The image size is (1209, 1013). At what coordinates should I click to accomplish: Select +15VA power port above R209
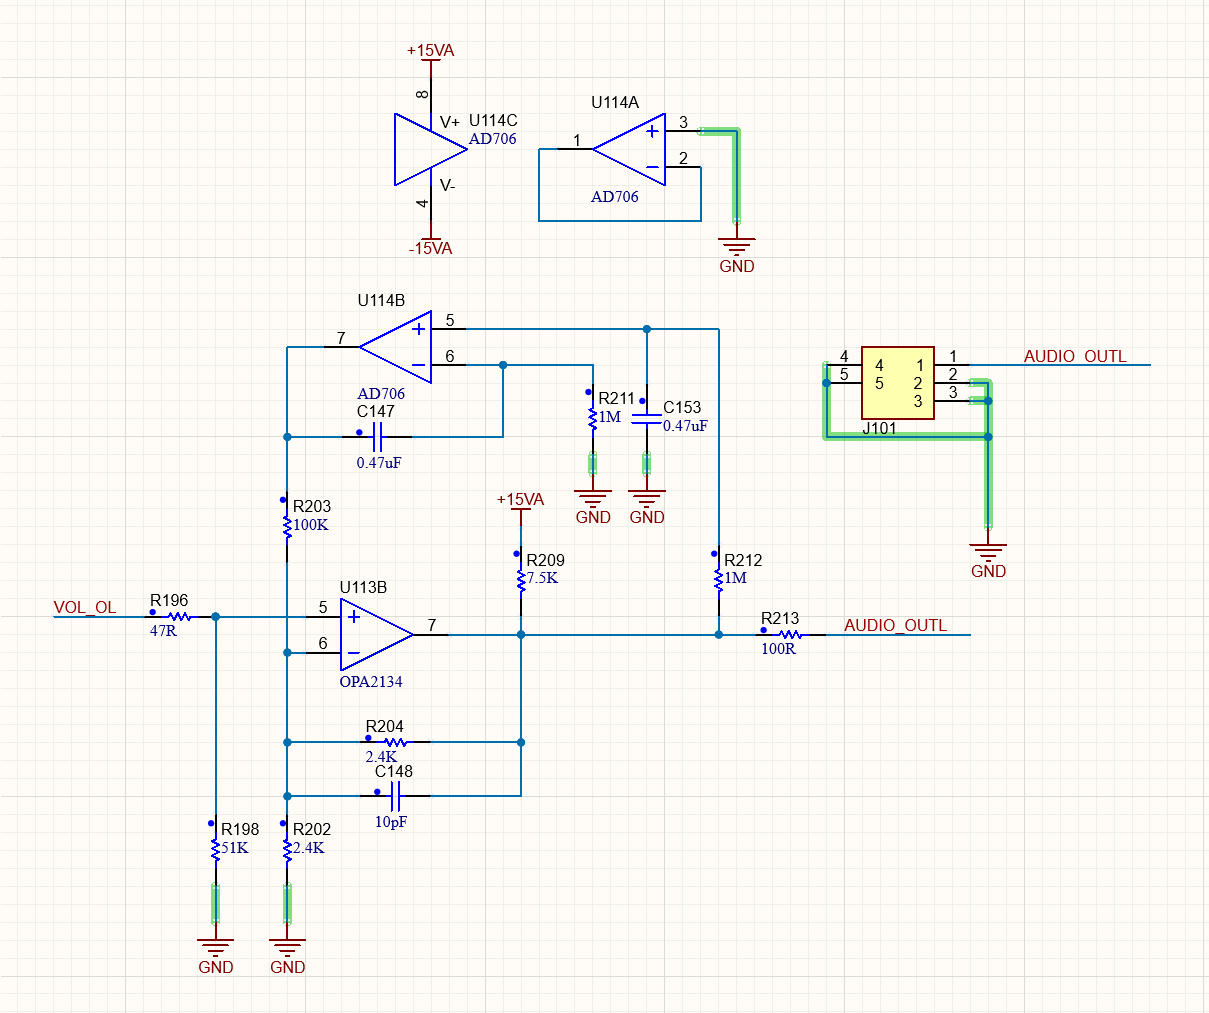pyautogui.click(x=521, y=507)
